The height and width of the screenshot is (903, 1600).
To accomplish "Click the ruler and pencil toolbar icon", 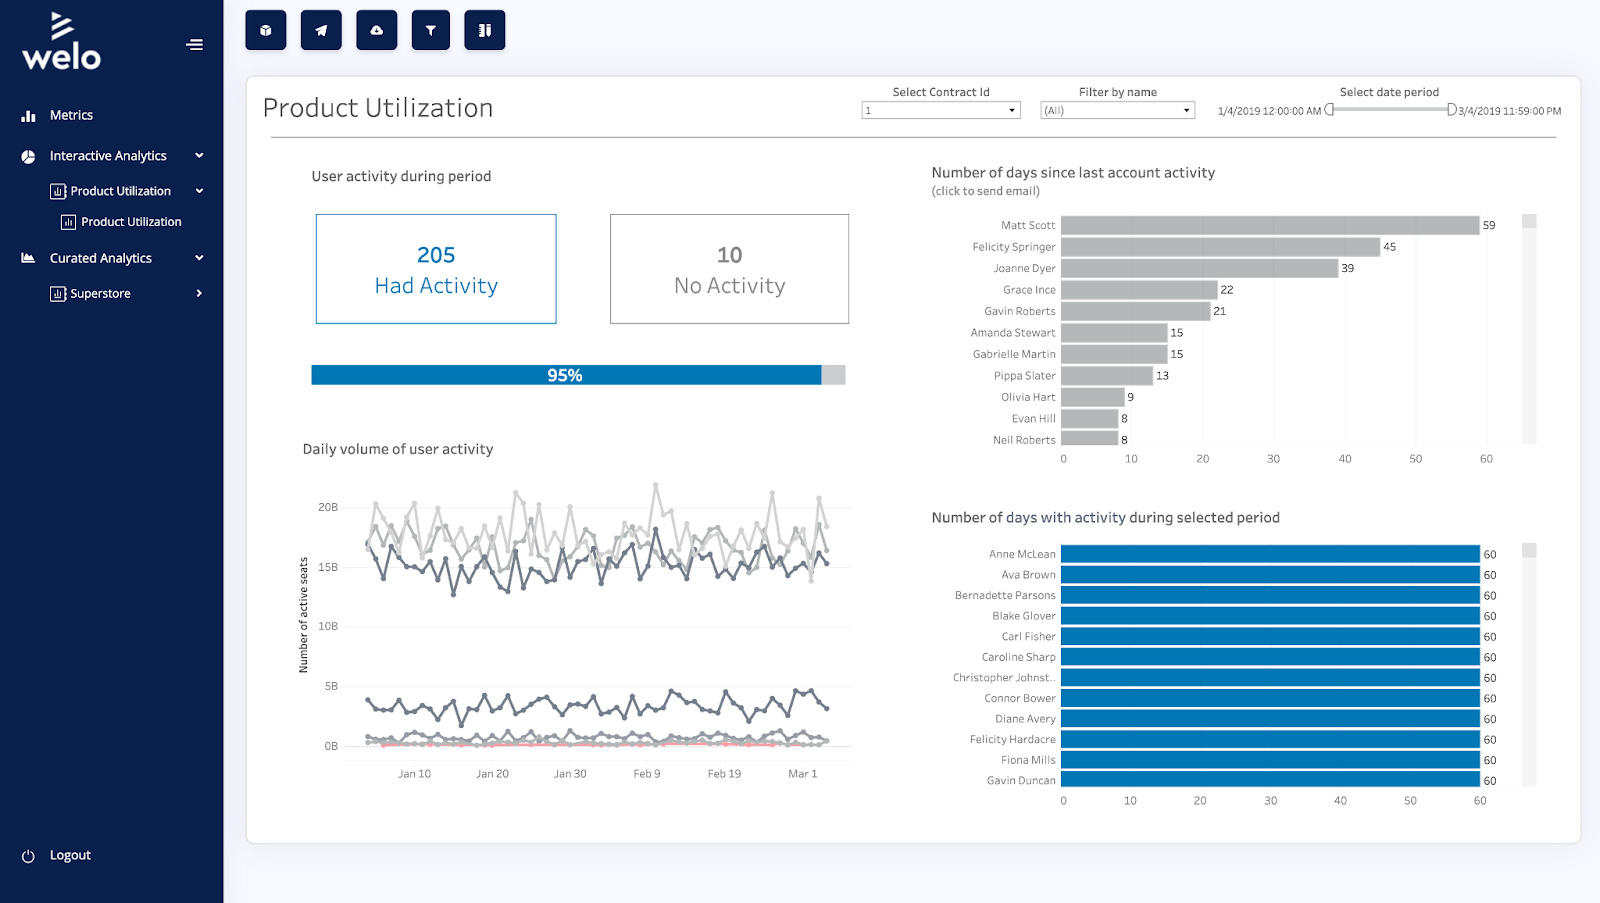I will [484, 30].
